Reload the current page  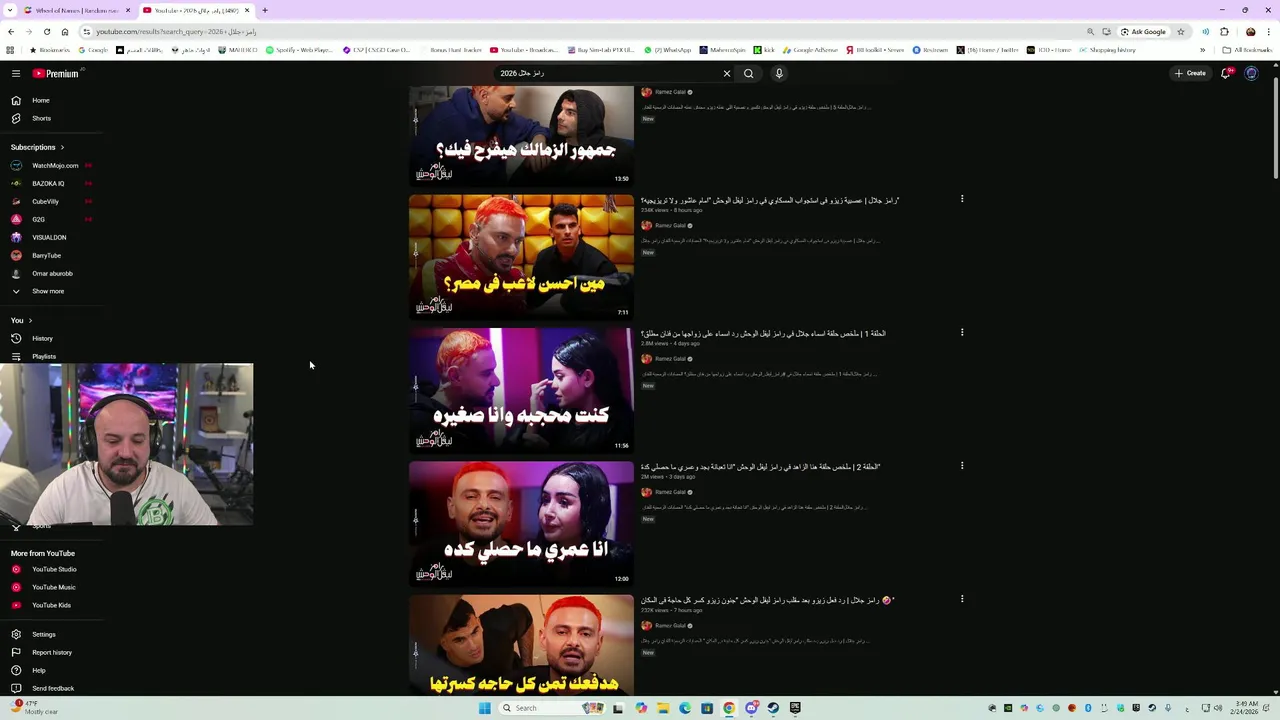47,31
